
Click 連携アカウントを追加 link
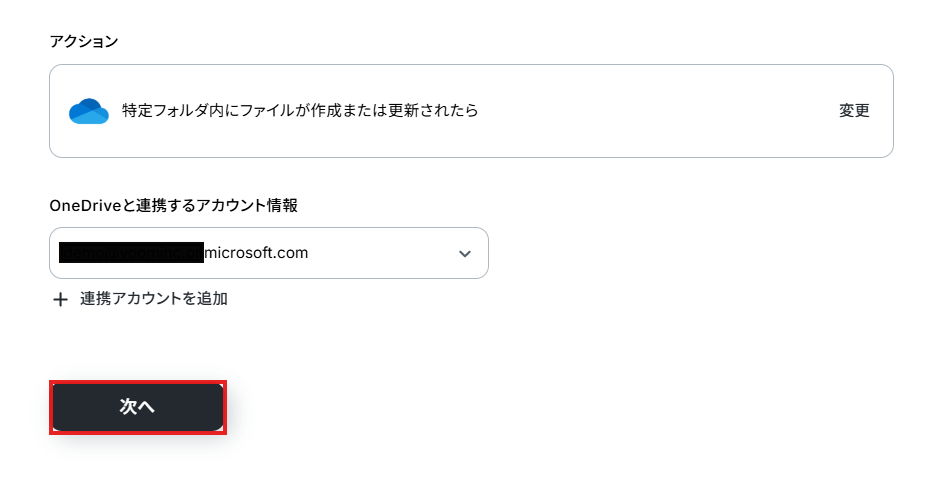tap(154, 299)
